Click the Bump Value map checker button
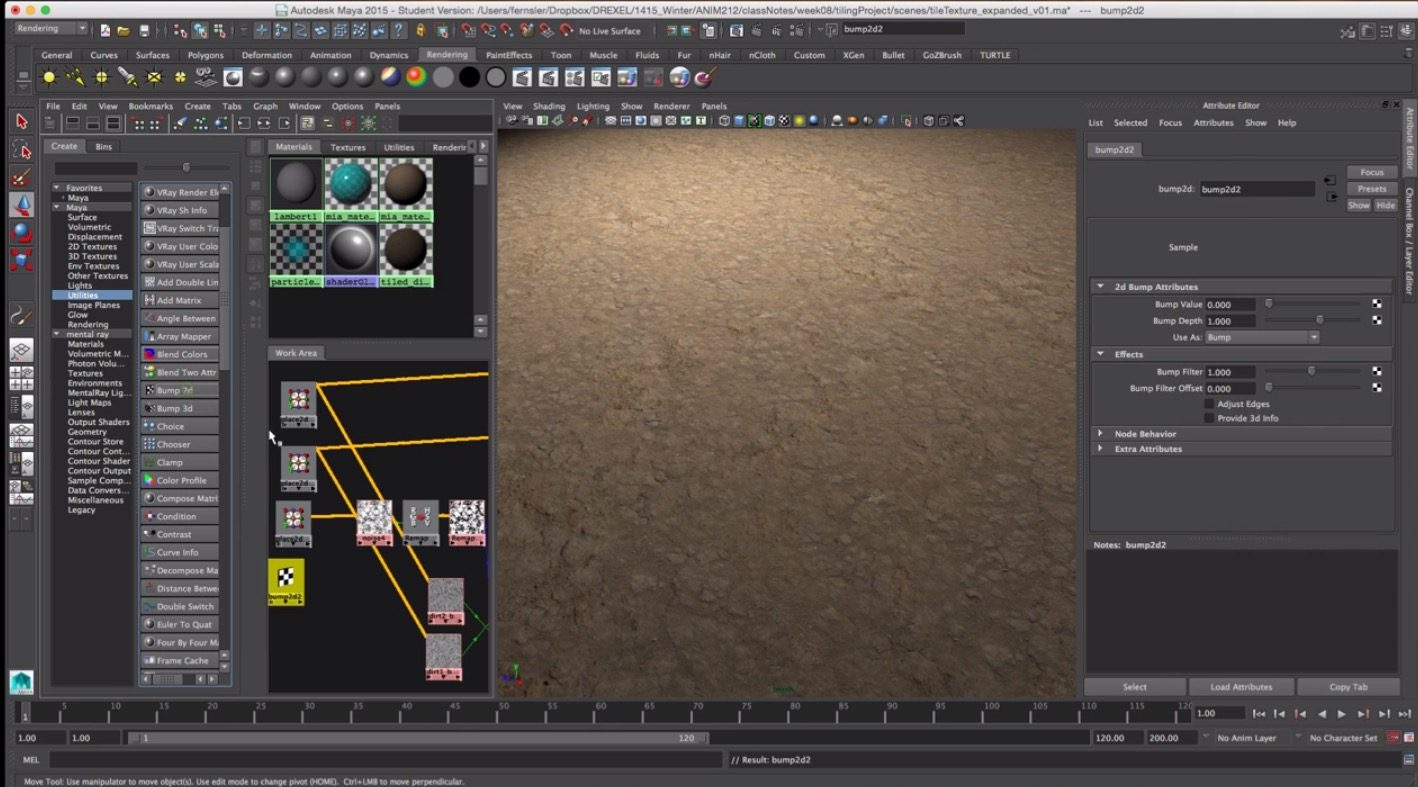Viewport: 1418px width, 787px height. click(x=1377, y=304)
